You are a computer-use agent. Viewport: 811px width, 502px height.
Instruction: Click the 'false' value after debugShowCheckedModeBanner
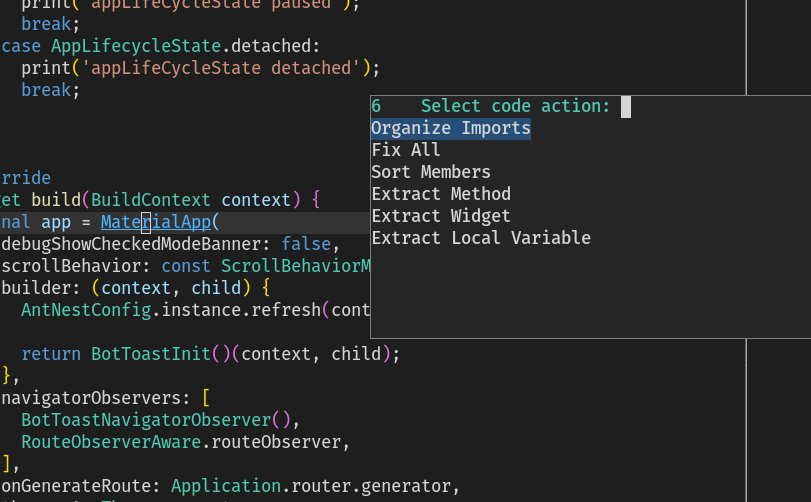(306, 244)
